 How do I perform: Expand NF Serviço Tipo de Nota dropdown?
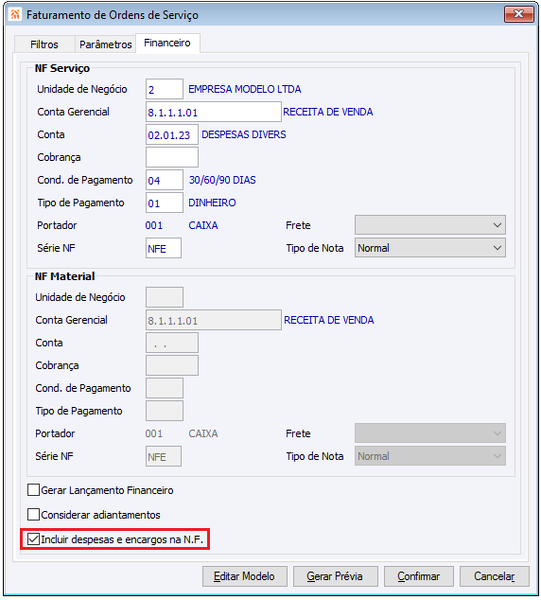click(x=430, y=248)
